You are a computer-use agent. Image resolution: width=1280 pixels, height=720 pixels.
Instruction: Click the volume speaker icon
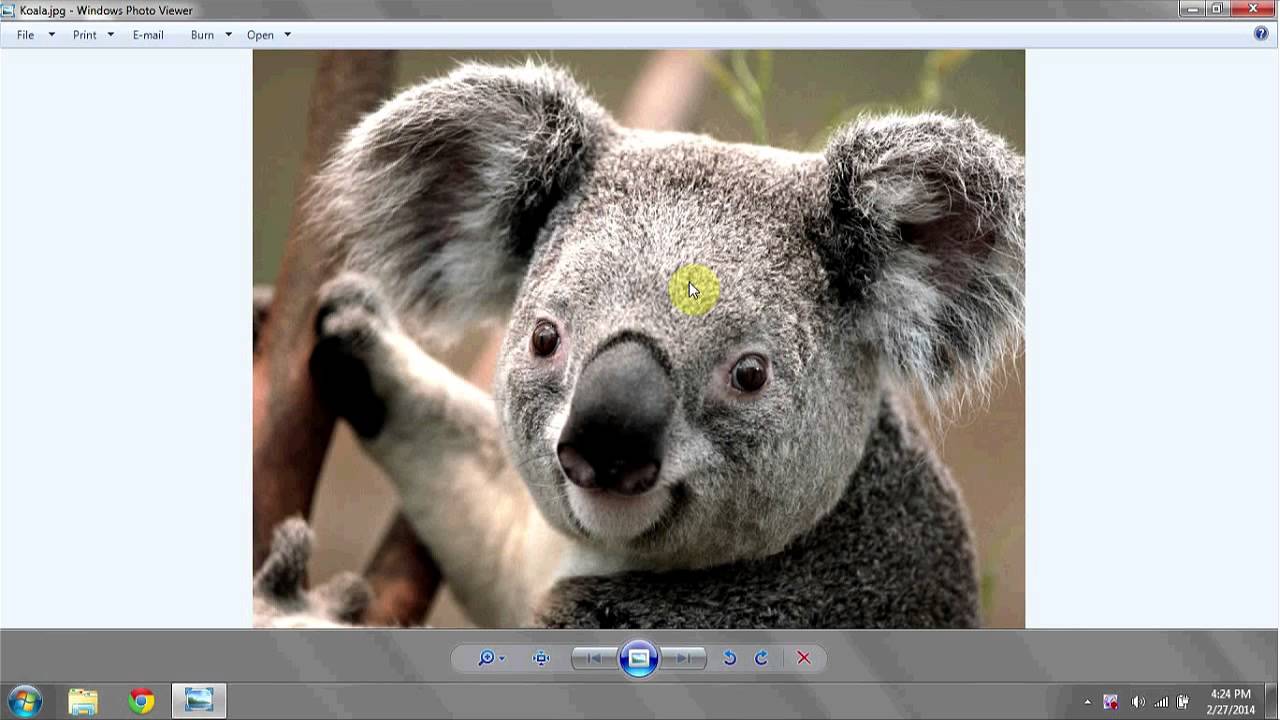point(1137,702)
